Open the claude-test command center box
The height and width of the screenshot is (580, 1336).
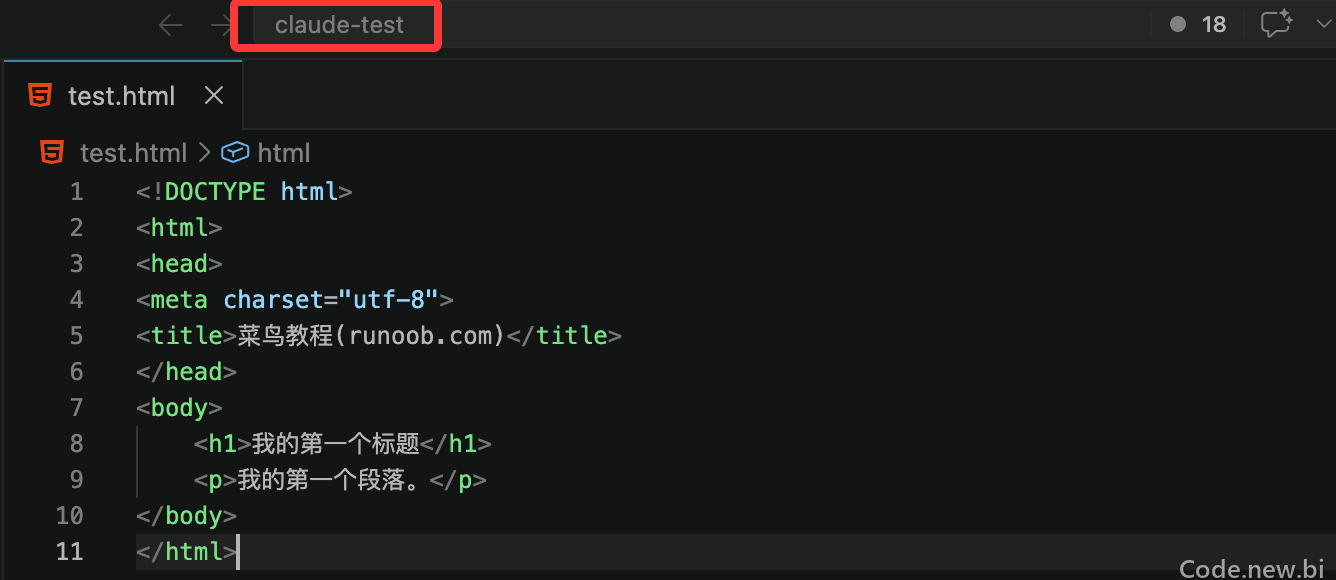click(x=339, y=25)
